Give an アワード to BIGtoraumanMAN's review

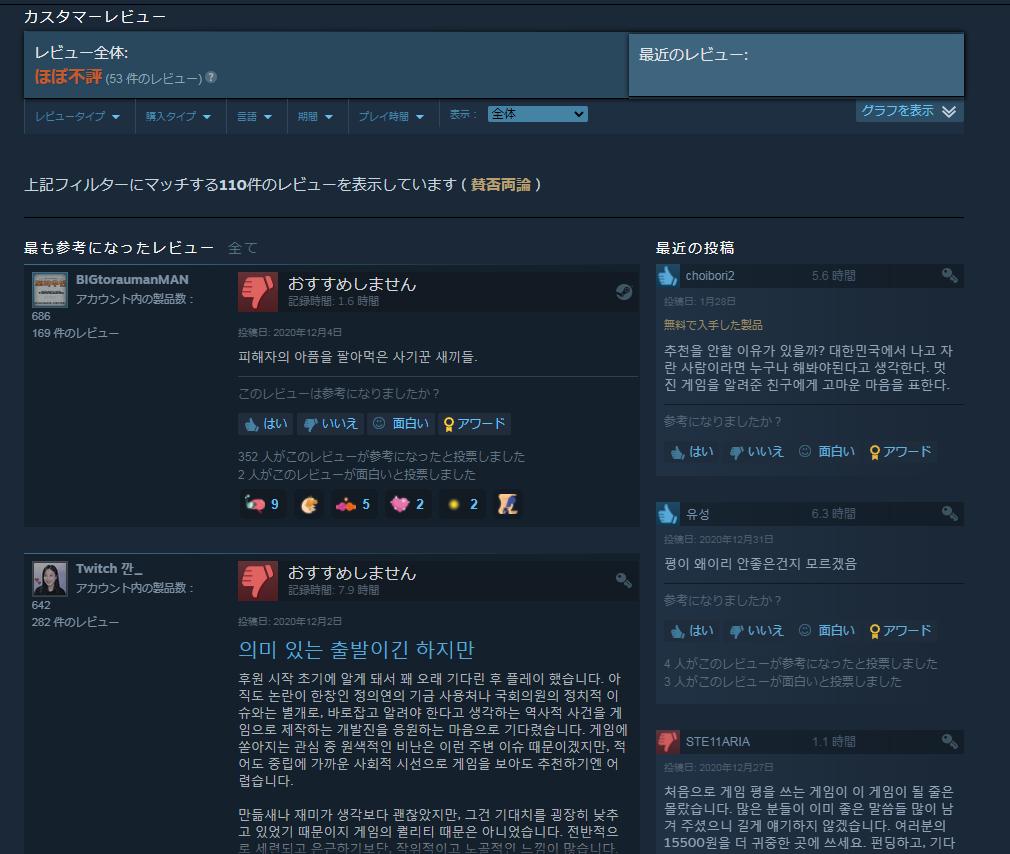tap(475, 424)
